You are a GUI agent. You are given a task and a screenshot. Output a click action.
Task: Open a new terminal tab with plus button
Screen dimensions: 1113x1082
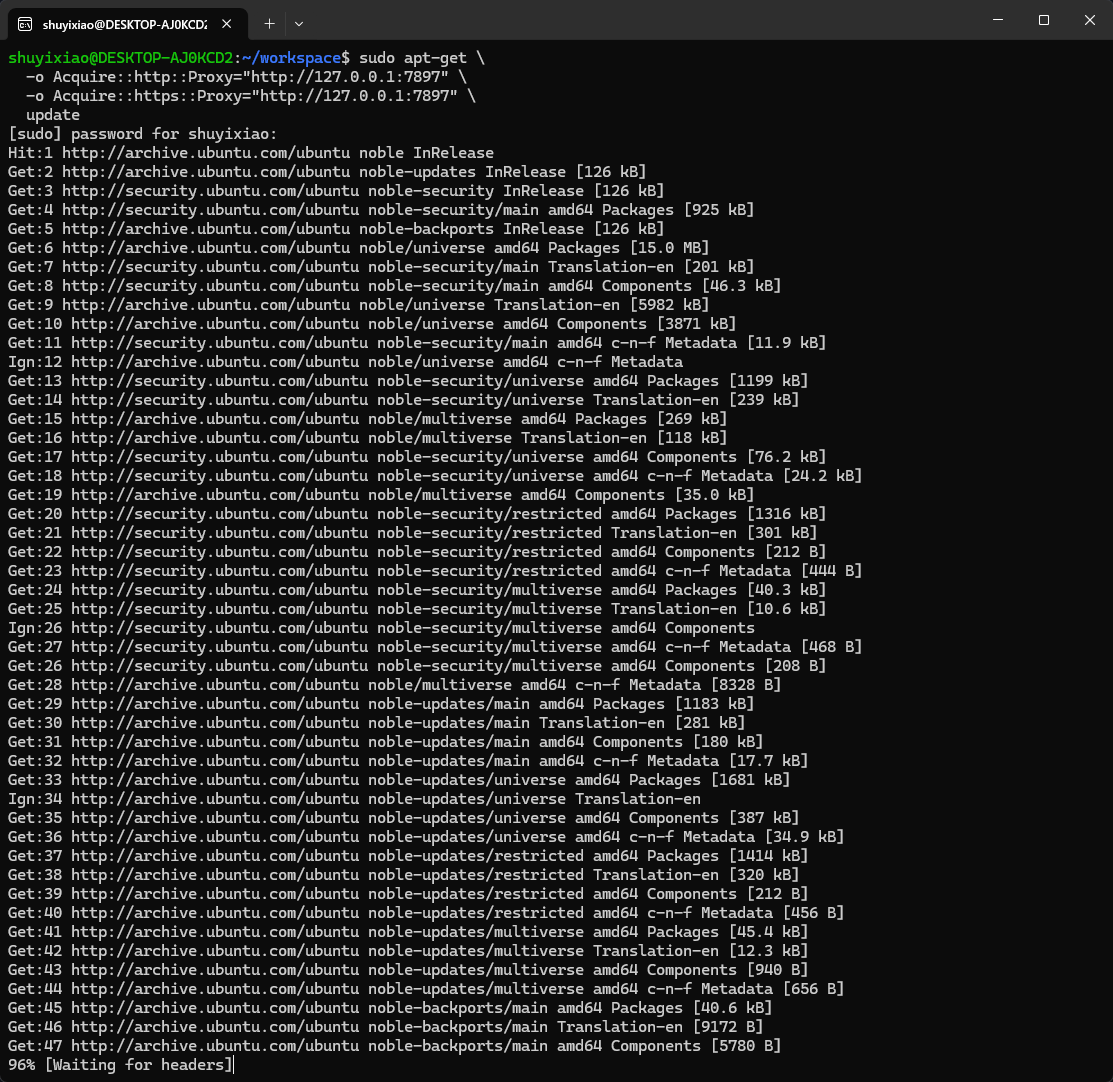269,23
